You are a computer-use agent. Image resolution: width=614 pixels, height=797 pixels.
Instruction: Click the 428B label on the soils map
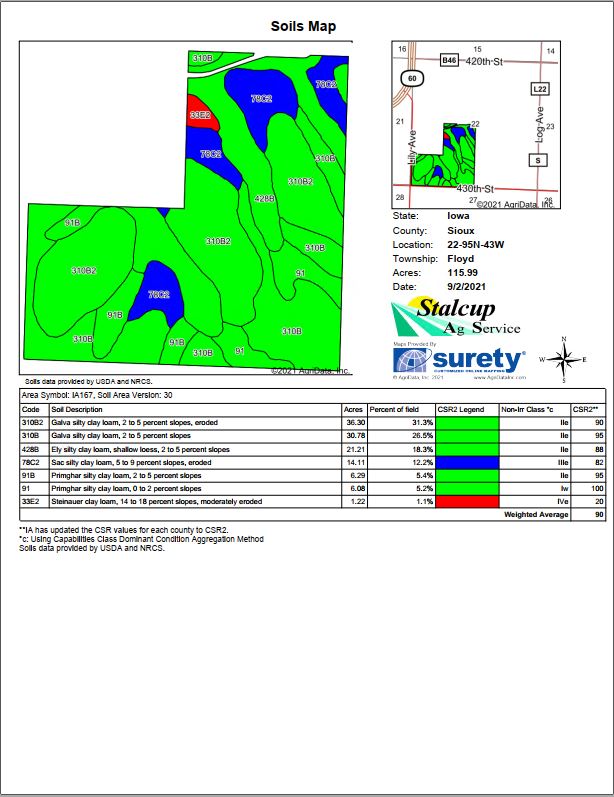(x=265, y=198)
